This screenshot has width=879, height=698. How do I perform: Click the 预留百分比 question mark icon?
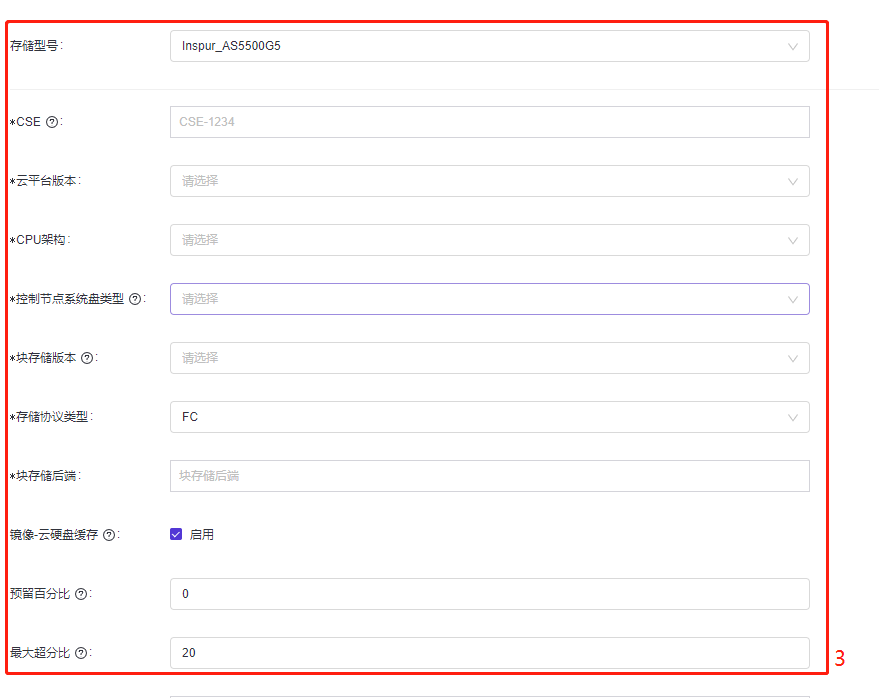click(x=80, y=594)
